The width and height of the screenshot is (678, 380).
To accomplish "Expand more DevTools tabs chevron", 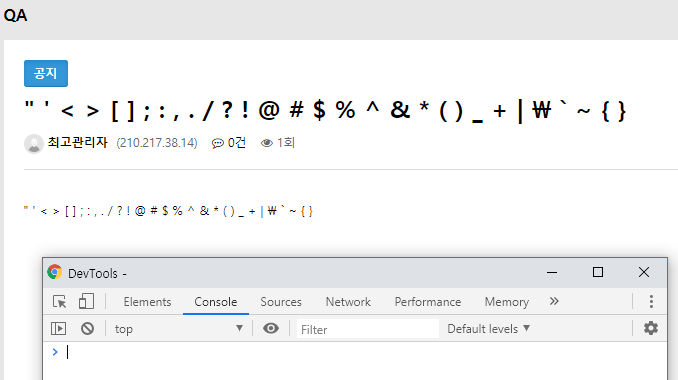I will pyautogui.click(x=554, y=301).
